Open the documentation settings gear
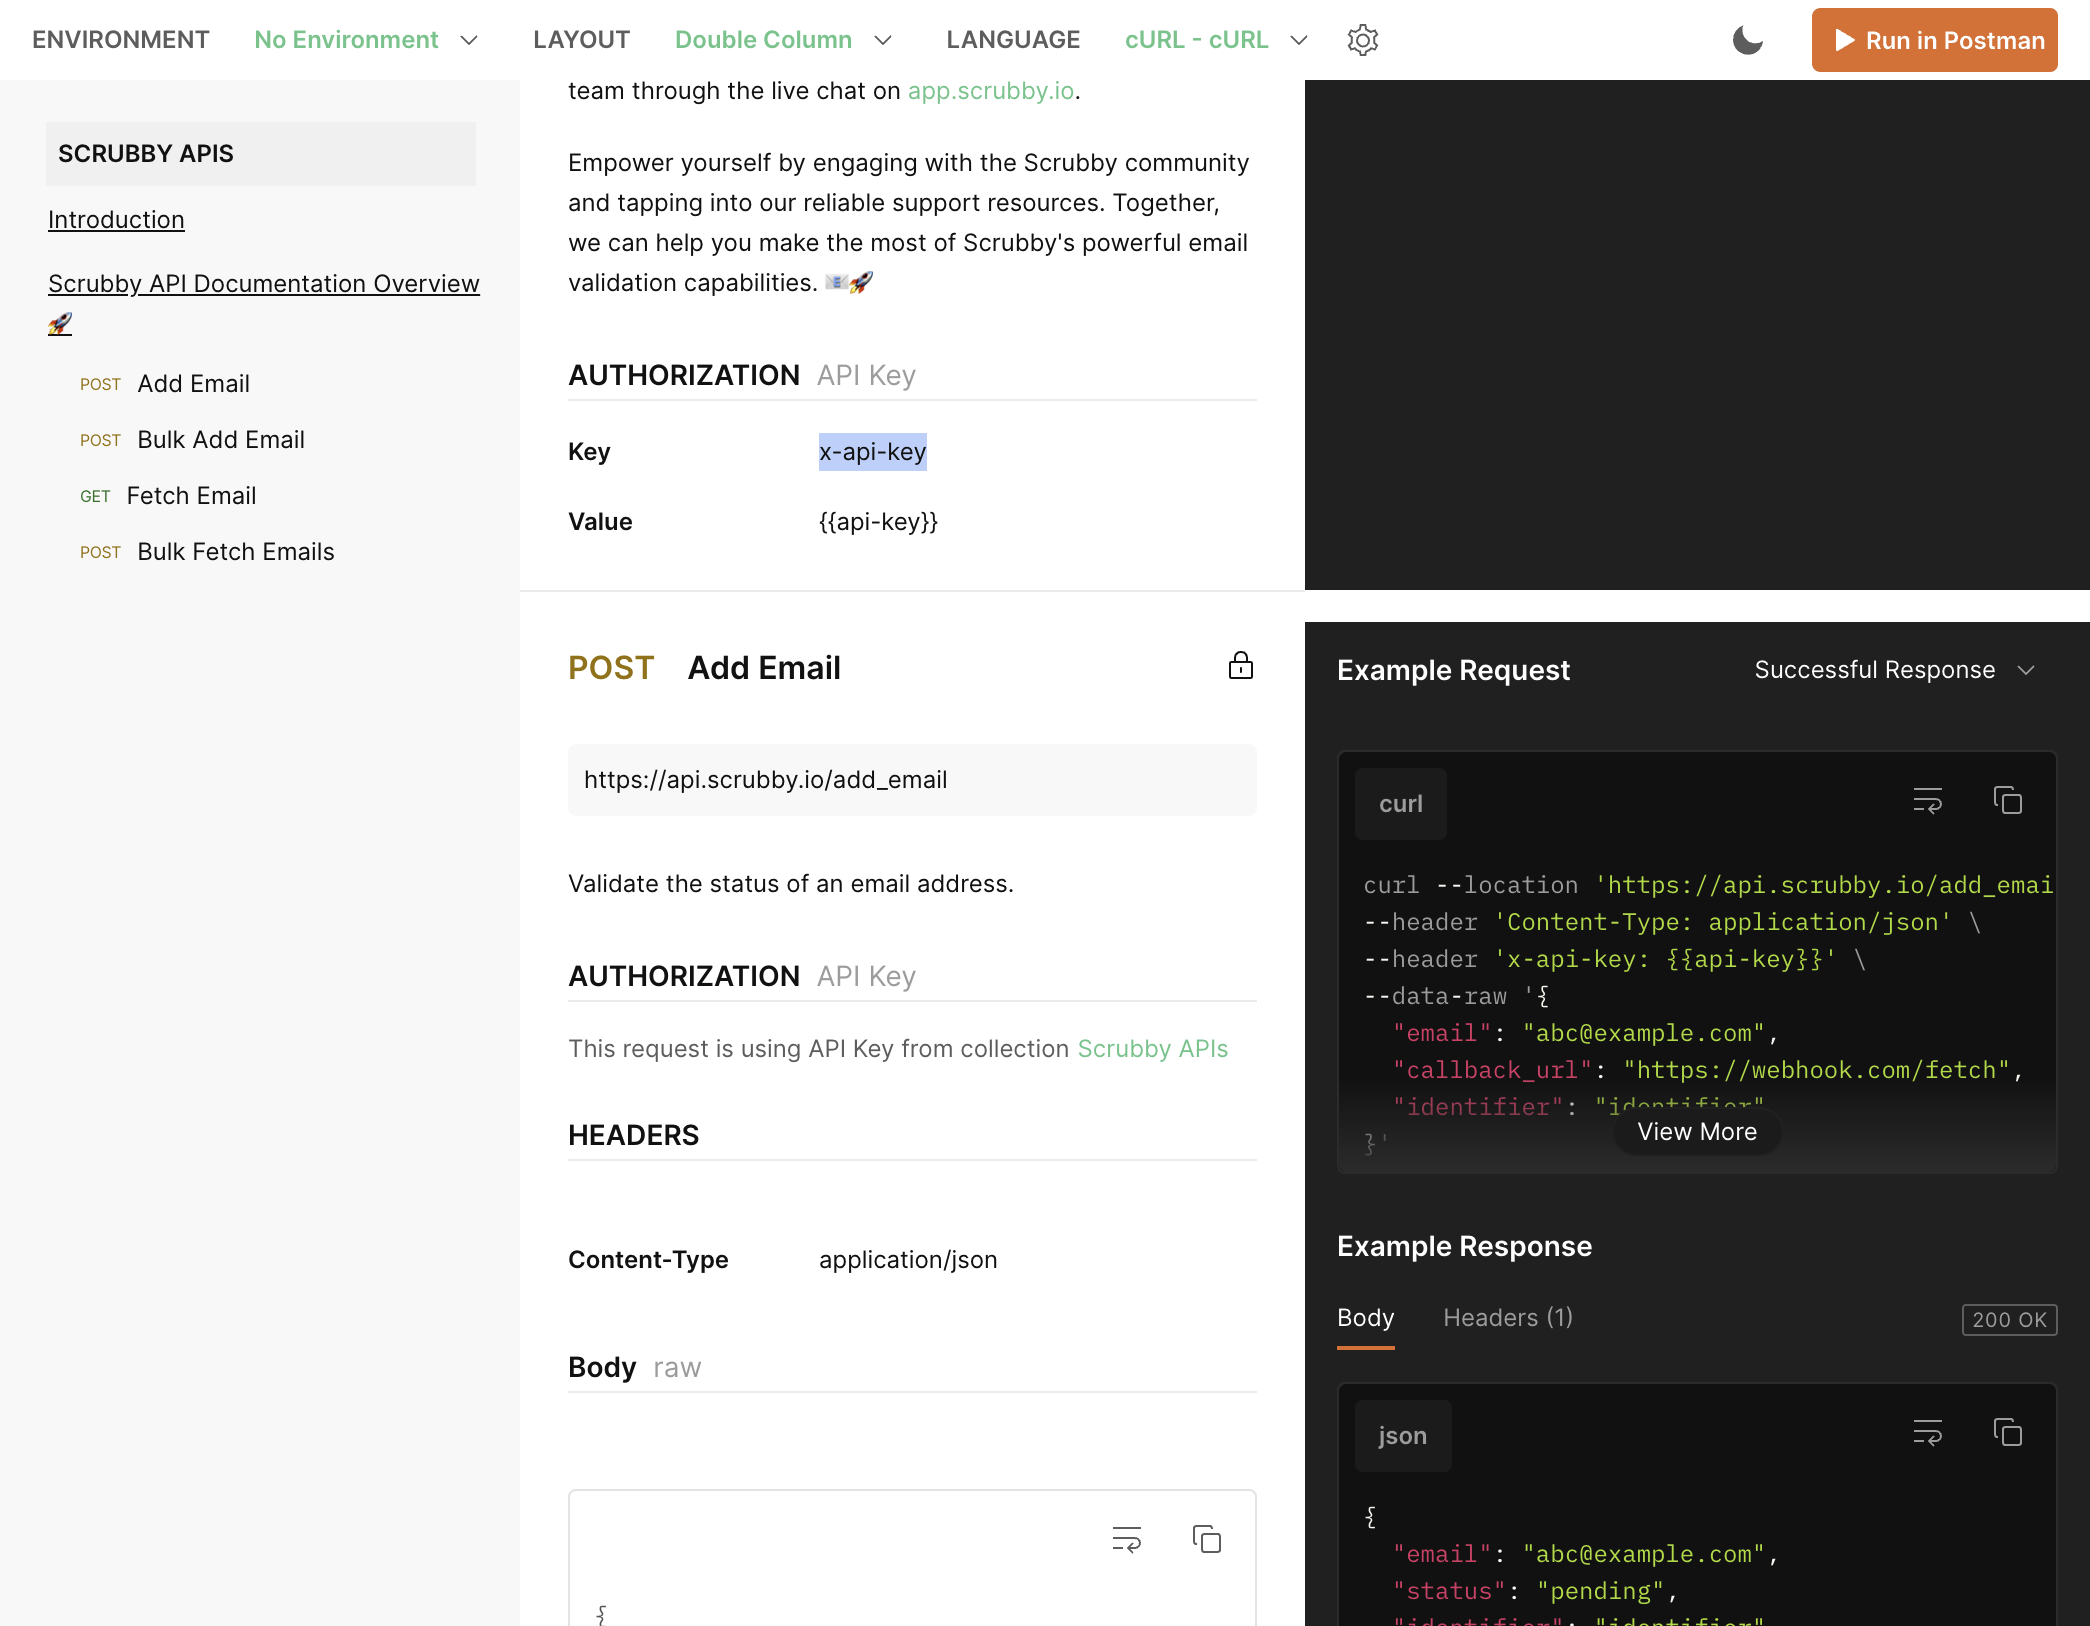The width and height of the screenshot is (2090, 1626). click(x=1362, y=40)
